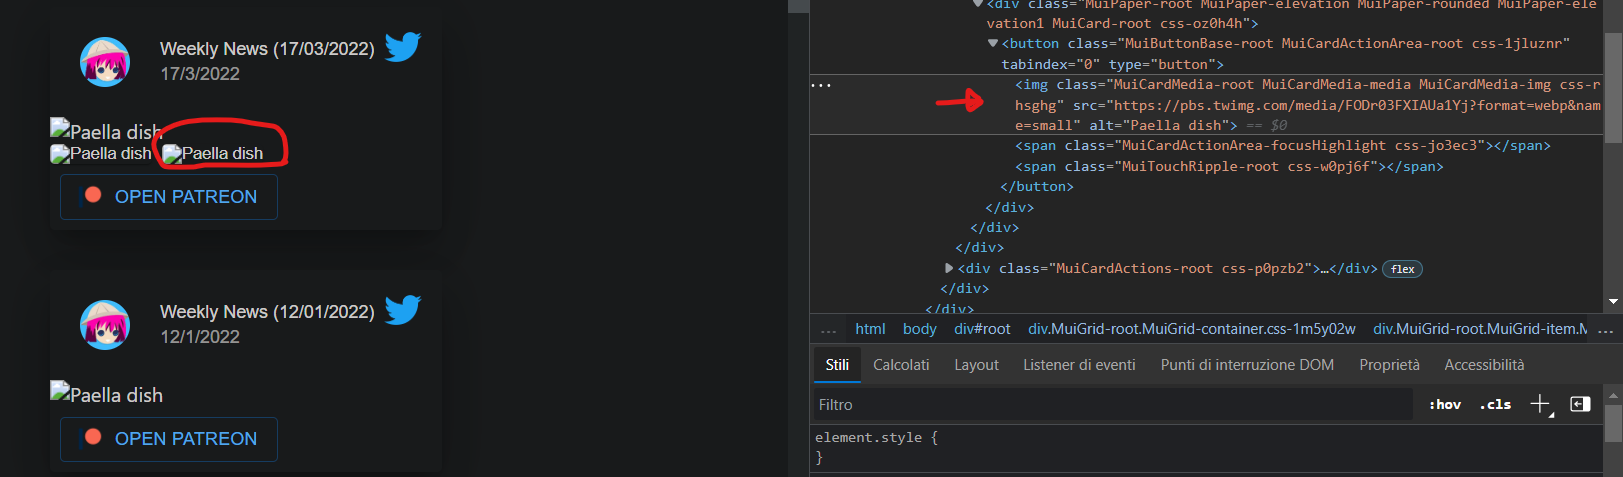
Task: Toggle the .cls element classes panel
Action: pyautogui.click(x=1496, y=404)
